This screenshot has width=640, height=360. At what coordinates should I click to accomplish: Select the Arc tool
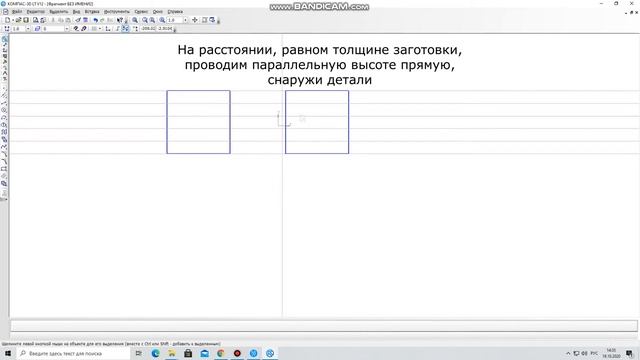point(4,117)
